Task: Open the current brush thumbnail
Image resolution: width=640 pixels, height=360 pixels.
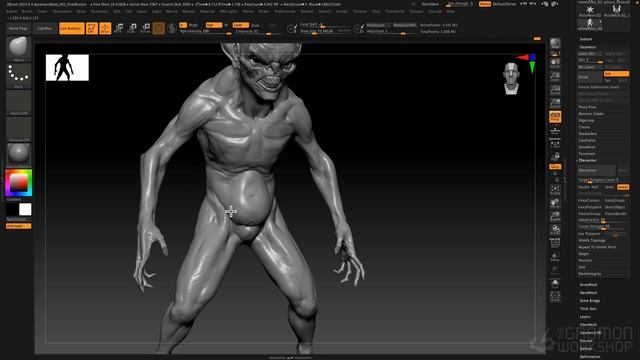Action: pos(18,48)
